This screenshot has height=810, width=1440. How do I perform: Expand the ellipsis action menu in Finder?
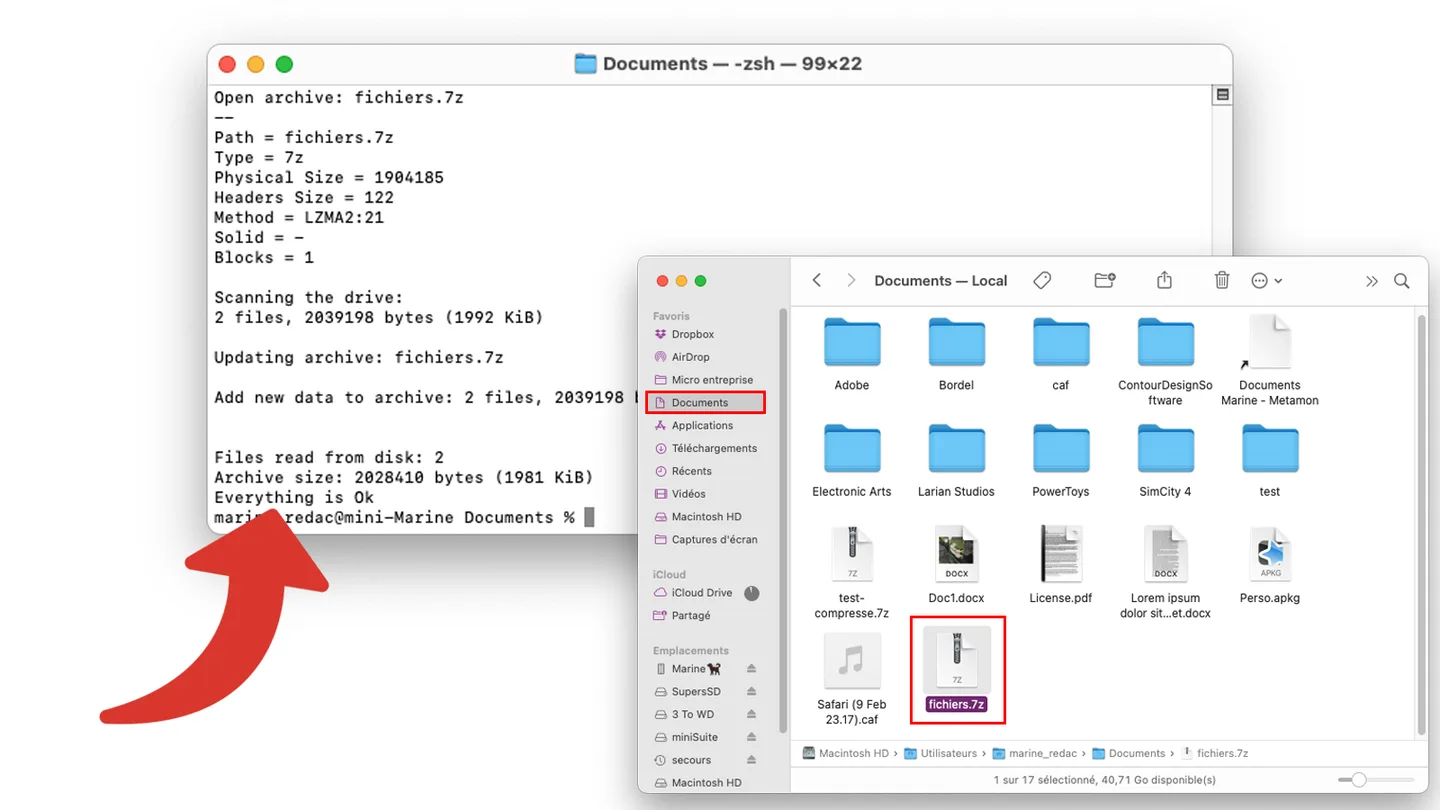pos(1266,281)
